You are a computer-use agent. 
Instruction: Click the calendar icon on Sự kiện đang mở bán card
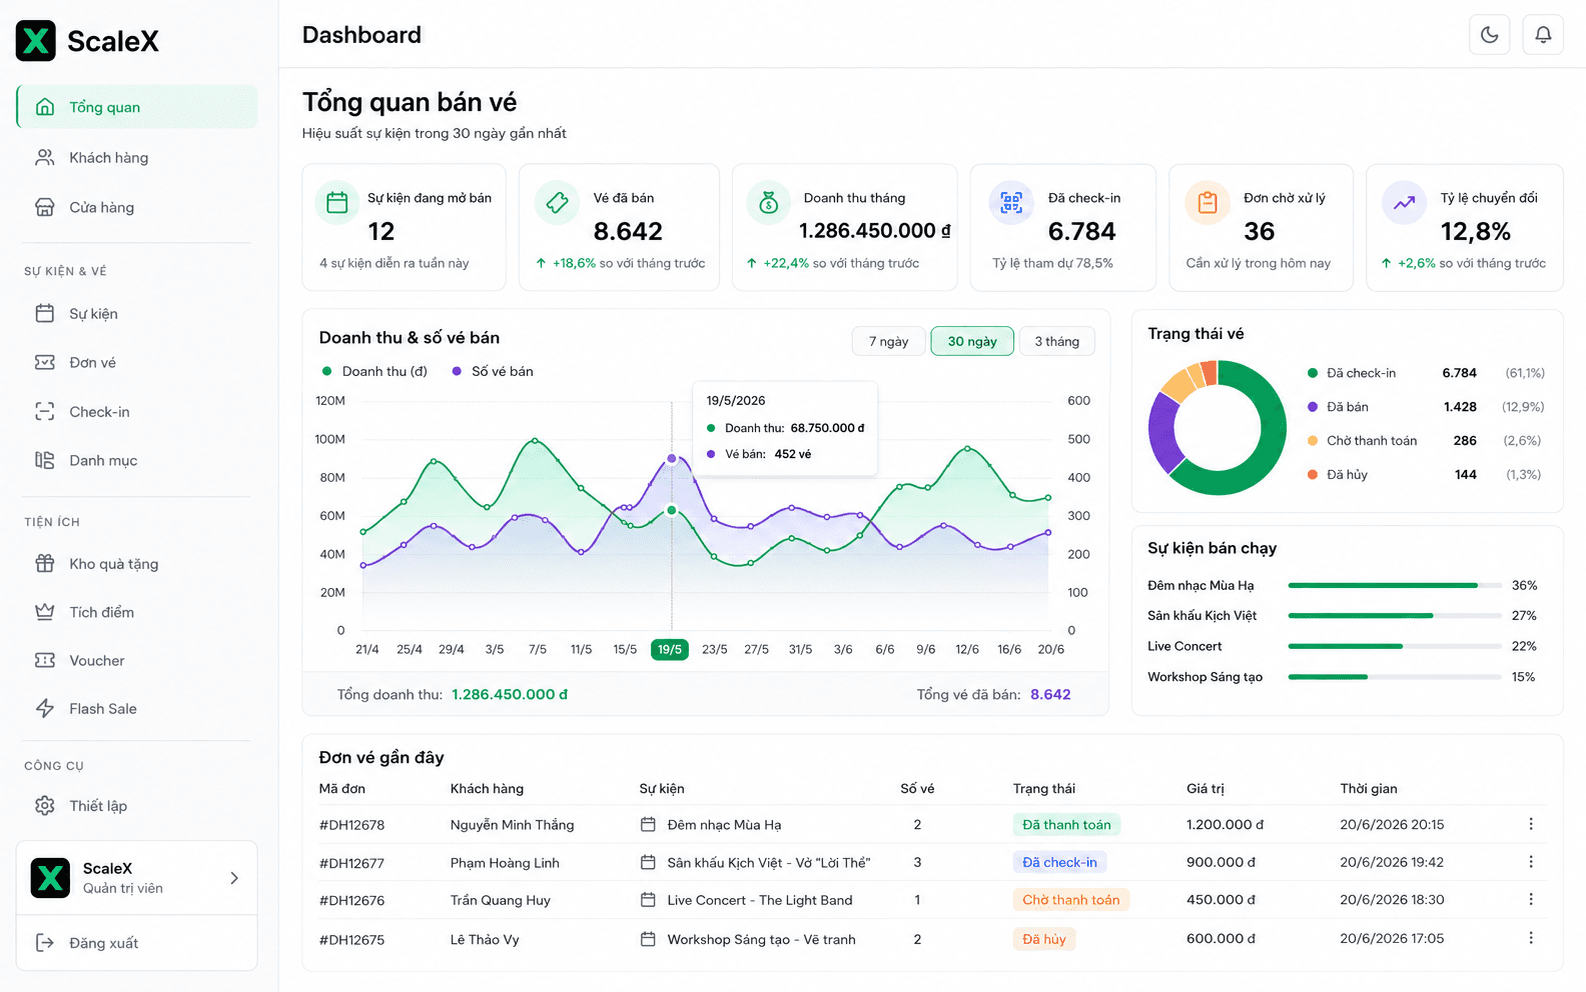337,203
